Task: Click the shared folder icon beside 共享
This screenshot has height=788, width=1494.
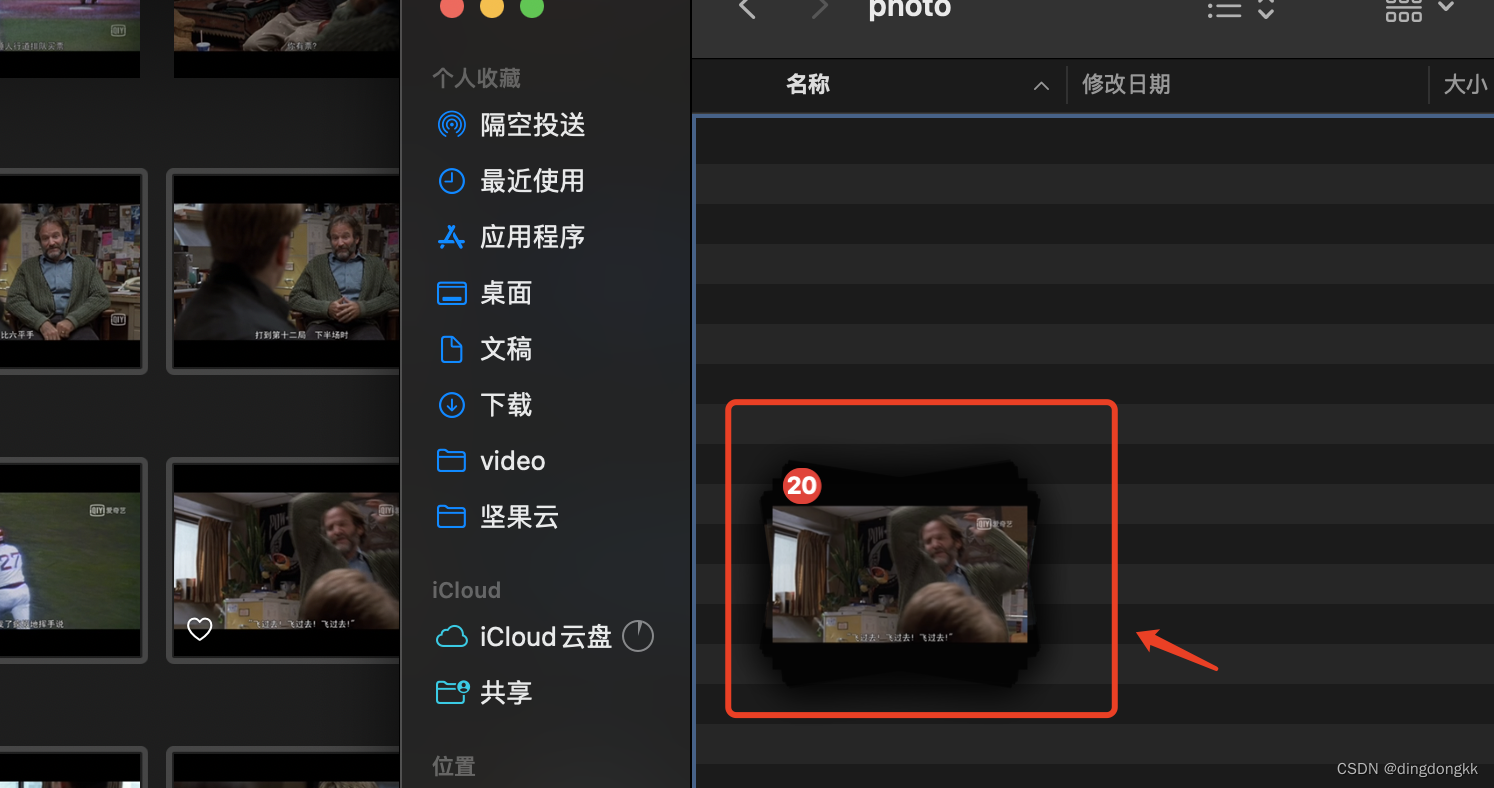Action: click(x=452, y=692)
